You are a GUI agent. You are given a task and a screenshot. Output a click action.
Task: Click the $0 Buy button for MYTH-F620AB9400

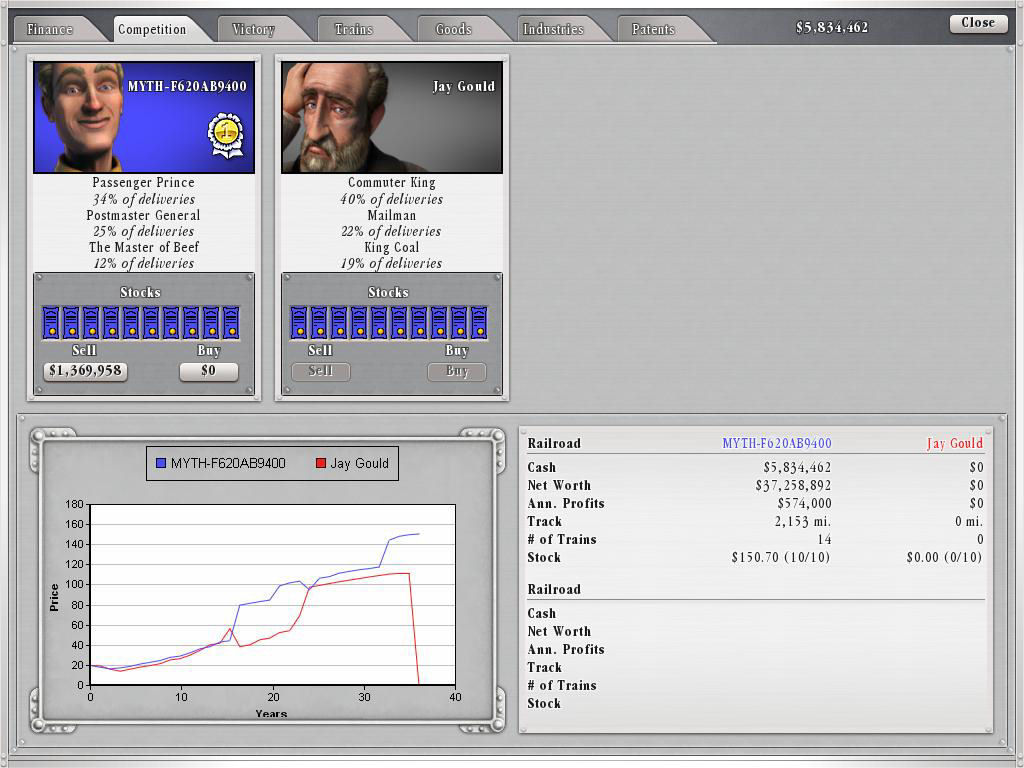[x=208, y=371]
